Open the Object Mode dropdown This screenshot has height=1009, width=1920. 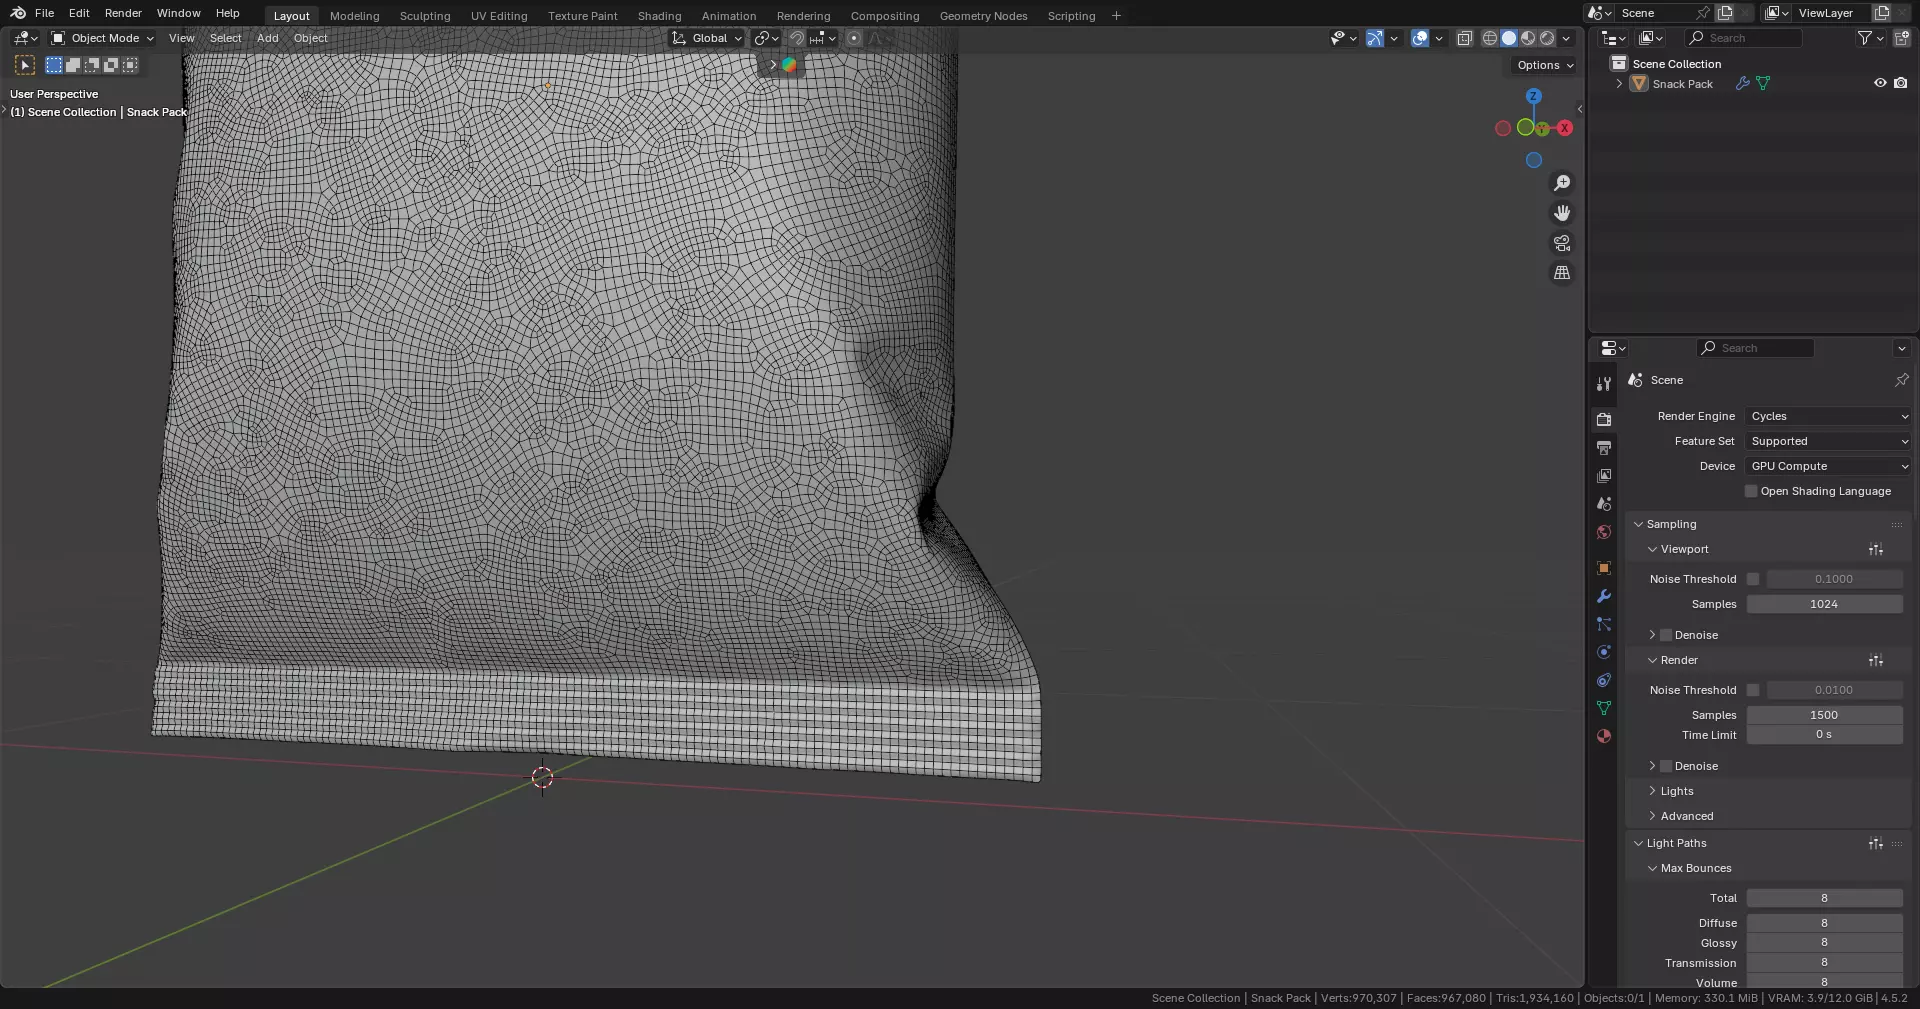click(103, 38)
